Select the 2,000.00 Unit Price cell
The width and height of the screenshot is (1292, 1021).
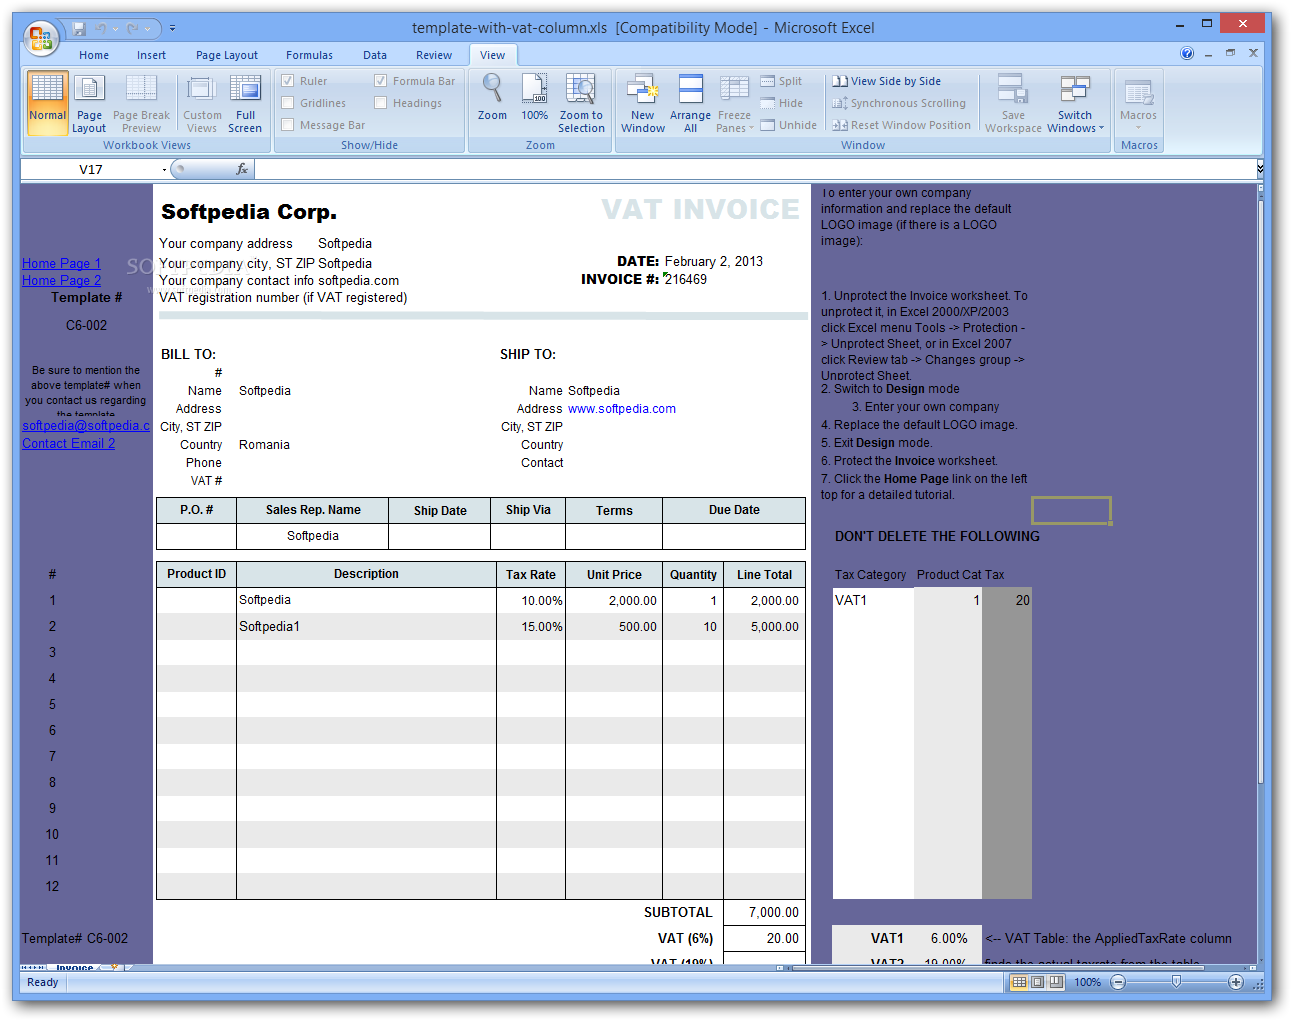tap(614, 600)
